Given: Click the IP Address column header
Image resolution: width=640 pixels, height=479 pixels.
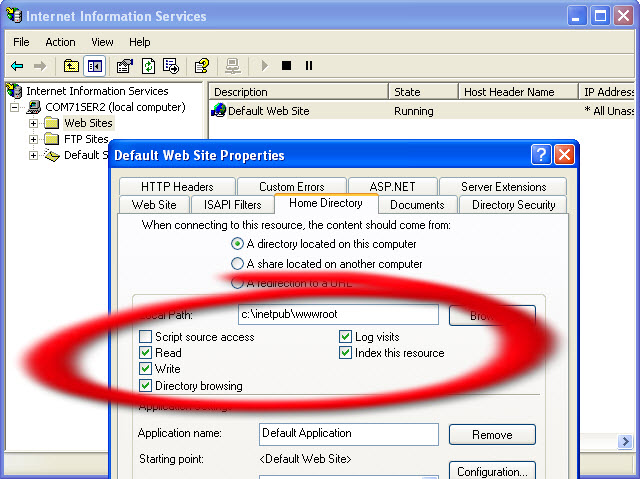Looking at the screenshot, I should (607, 92).
